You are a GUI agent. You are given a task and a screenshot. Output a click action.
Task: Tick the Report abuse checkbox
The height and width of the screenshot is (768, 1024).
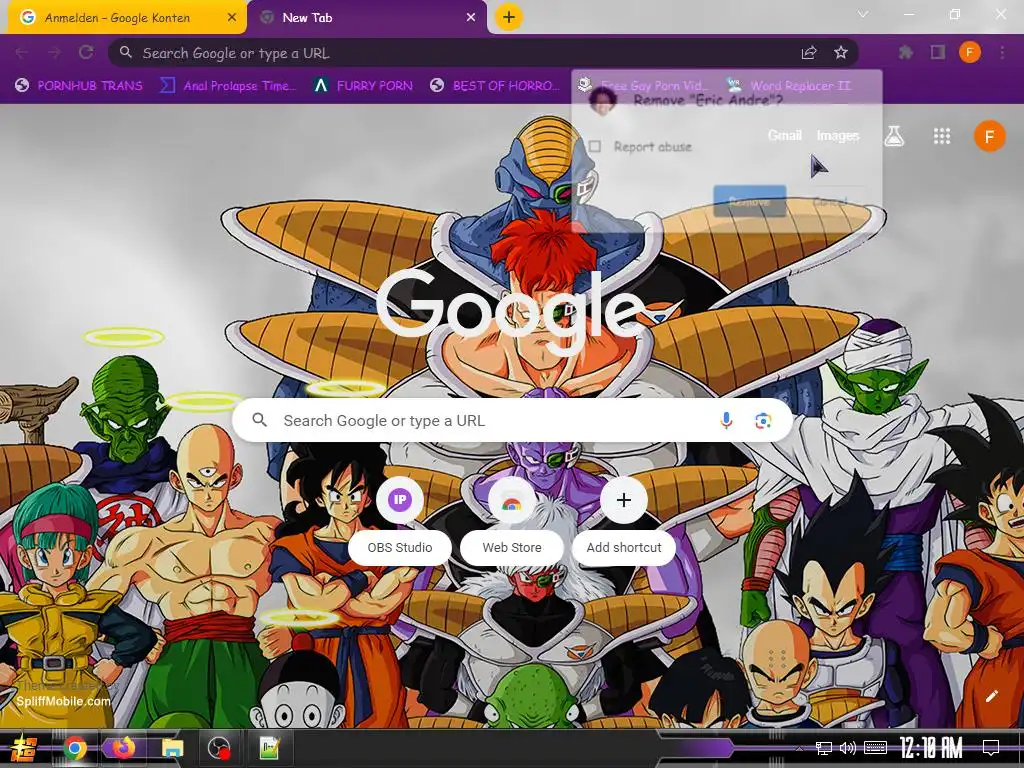click(x=595, y=146)
